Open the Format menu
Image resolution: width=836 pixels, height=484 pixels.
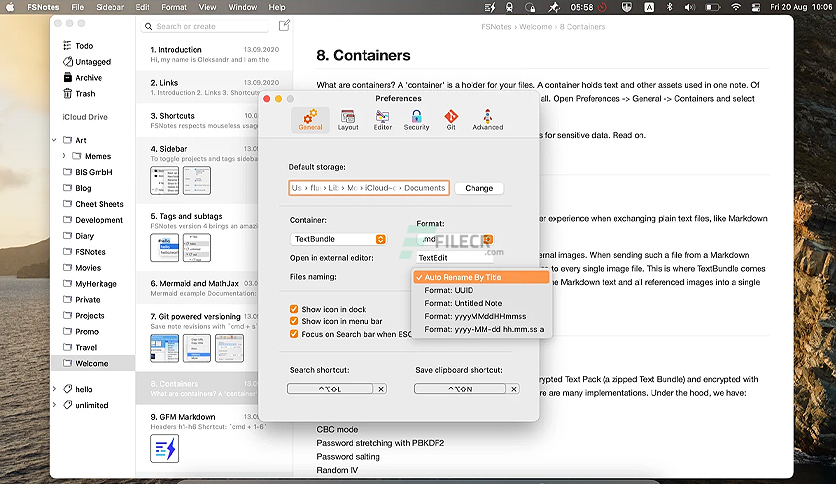[174, 7]
